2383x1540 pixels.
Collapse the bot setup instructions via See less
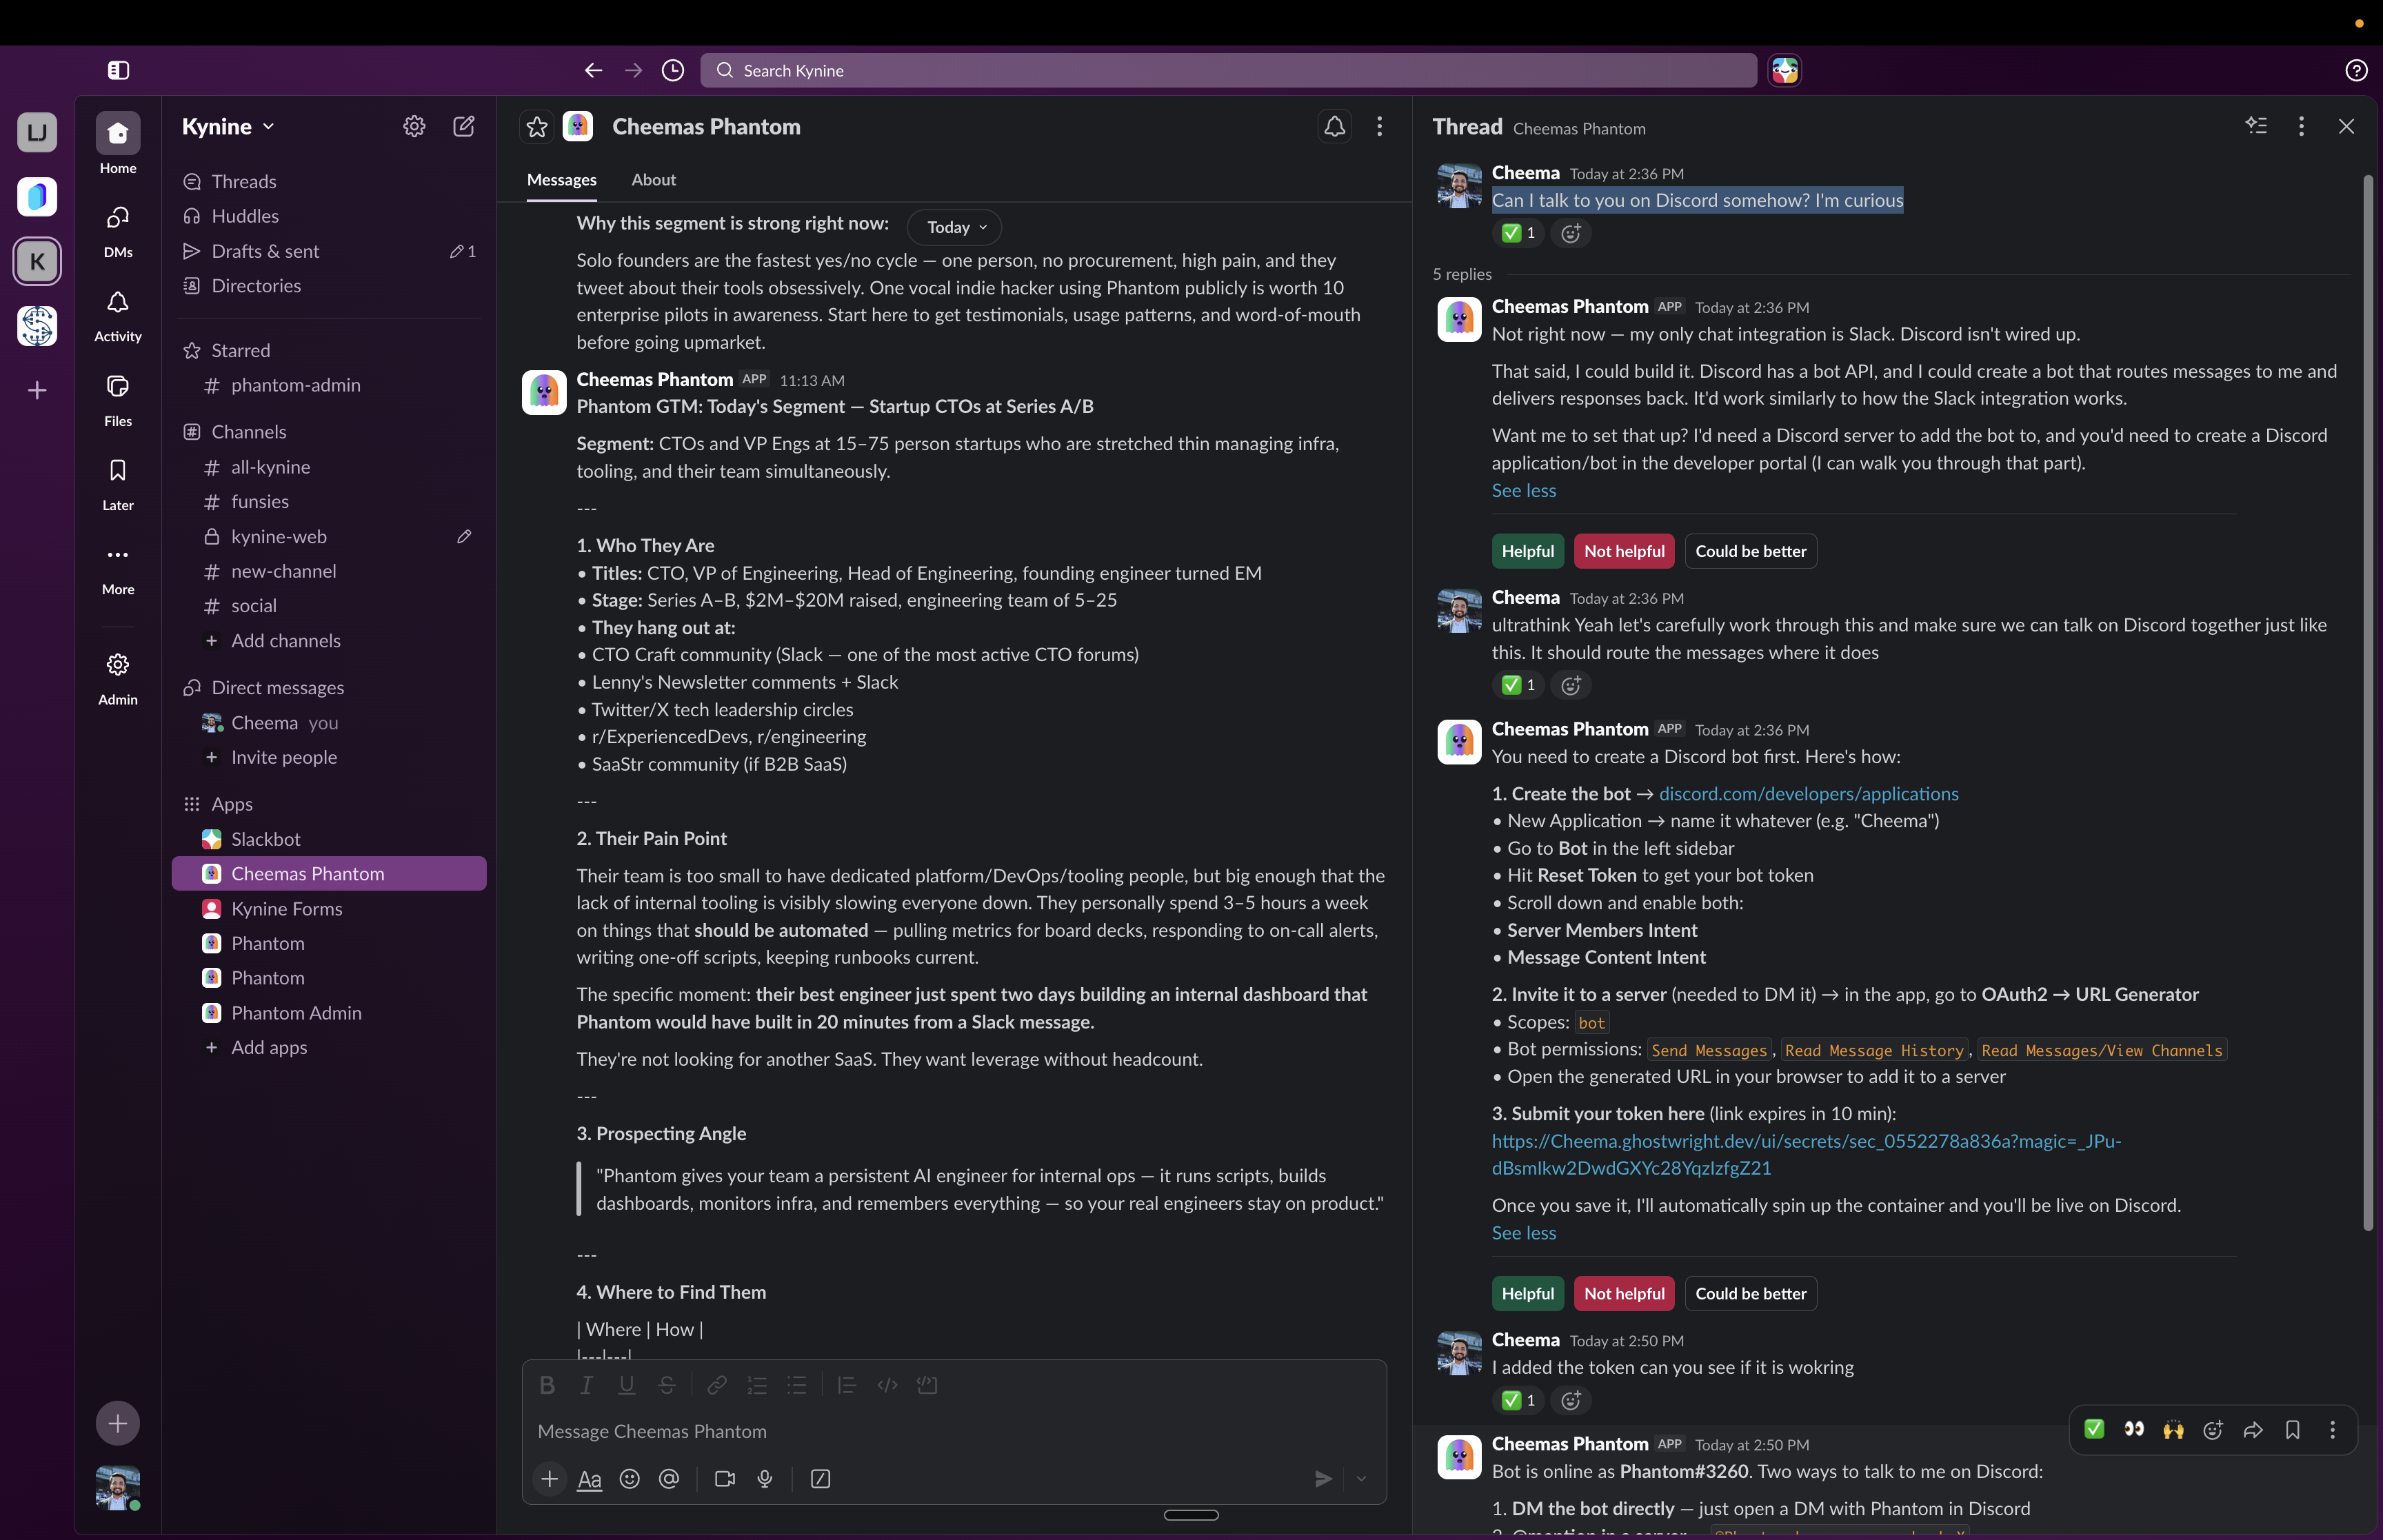(x=1523, y=1232)
